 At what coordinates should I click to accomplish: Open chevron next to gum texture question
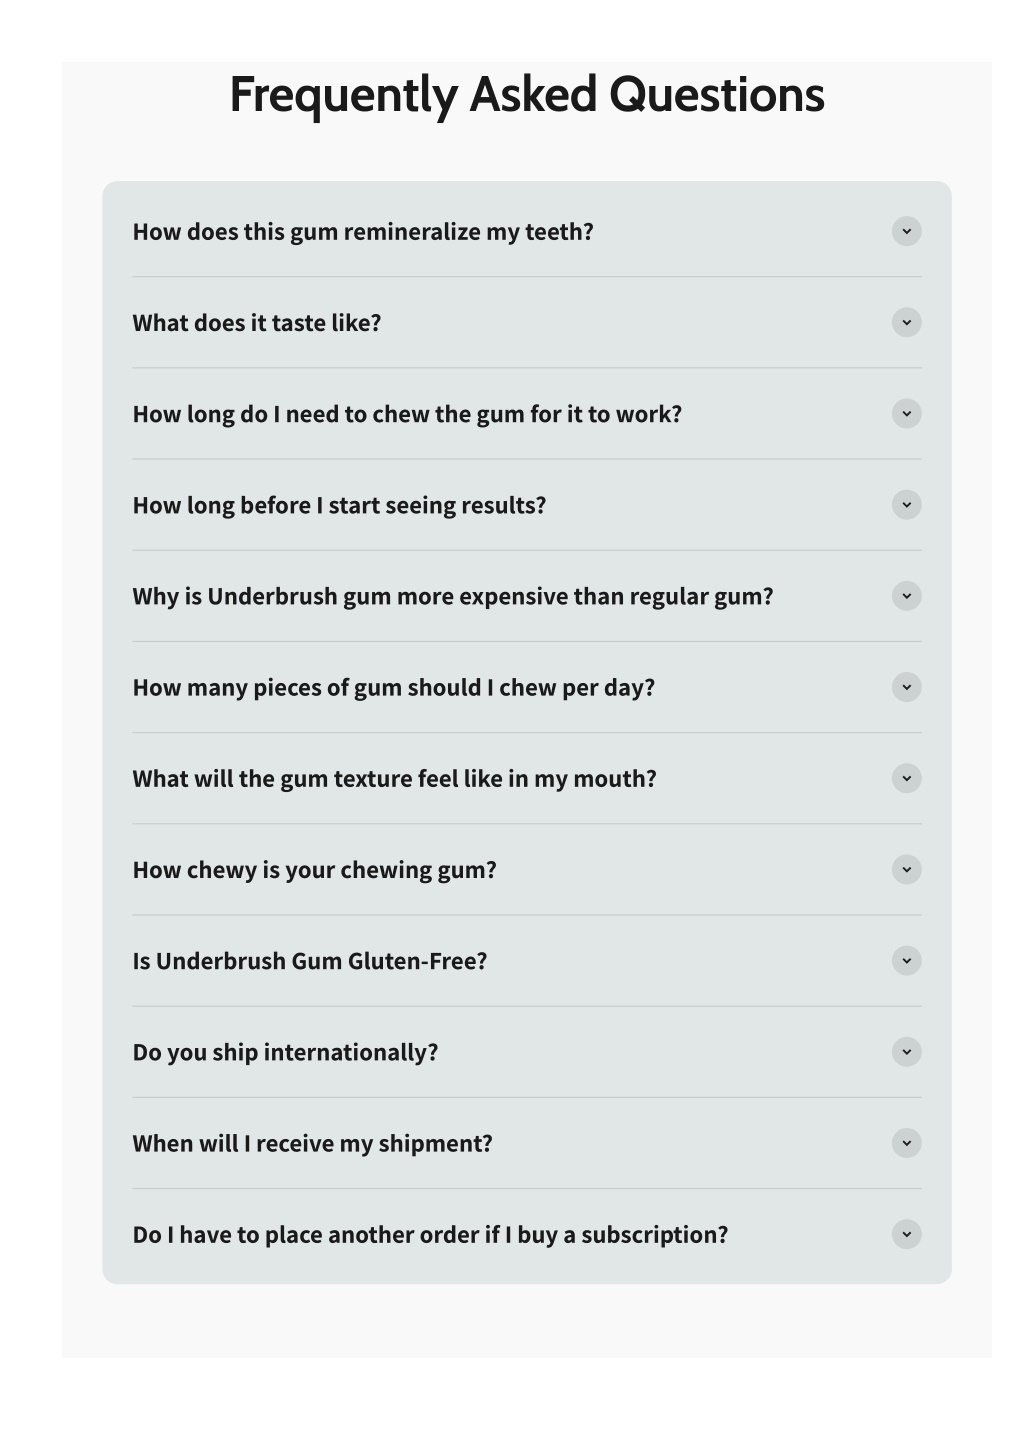(x=906, y=778)
